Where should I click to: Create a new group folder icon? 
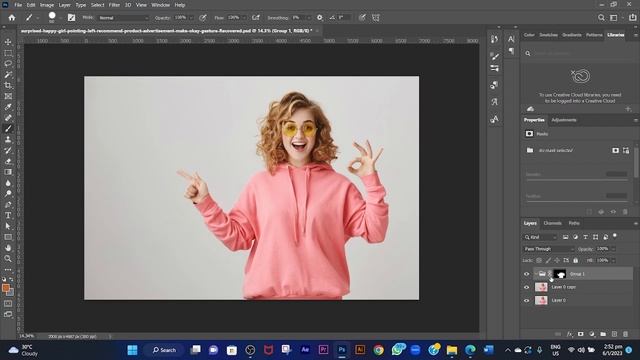[603, 334]
